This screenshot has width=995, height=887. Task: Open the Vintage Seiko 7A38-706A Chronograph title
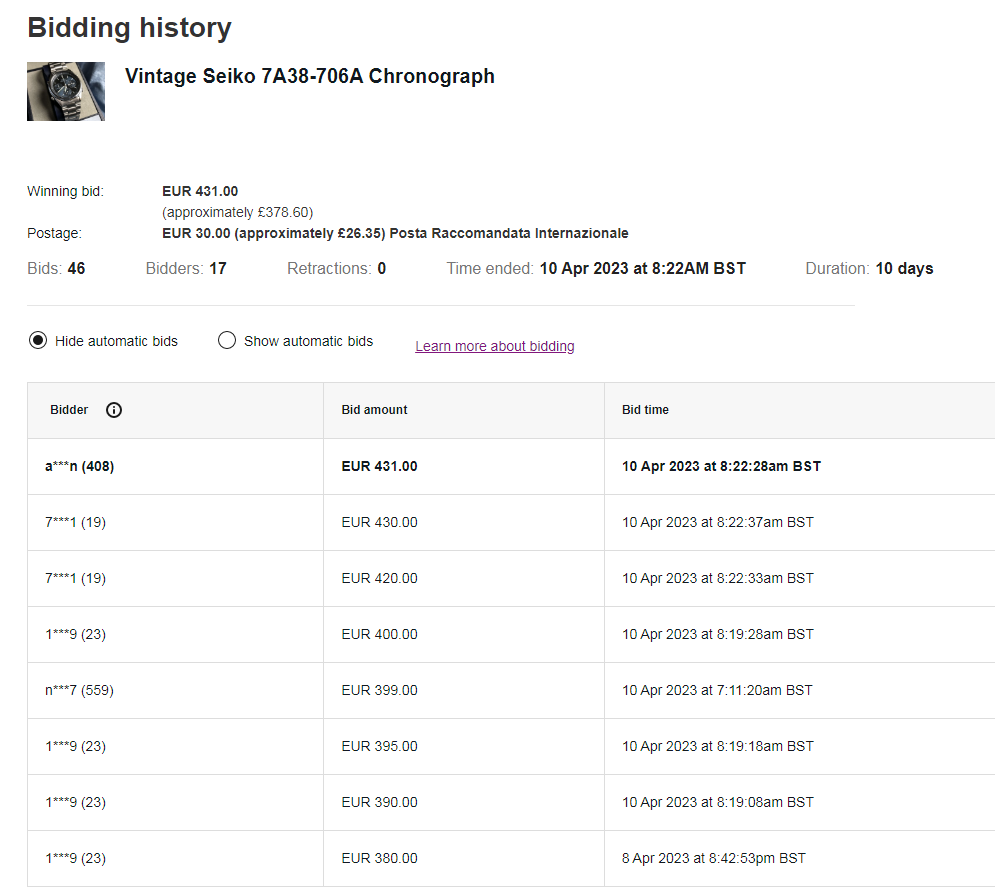pyautogui.click(x=309, y=76)
